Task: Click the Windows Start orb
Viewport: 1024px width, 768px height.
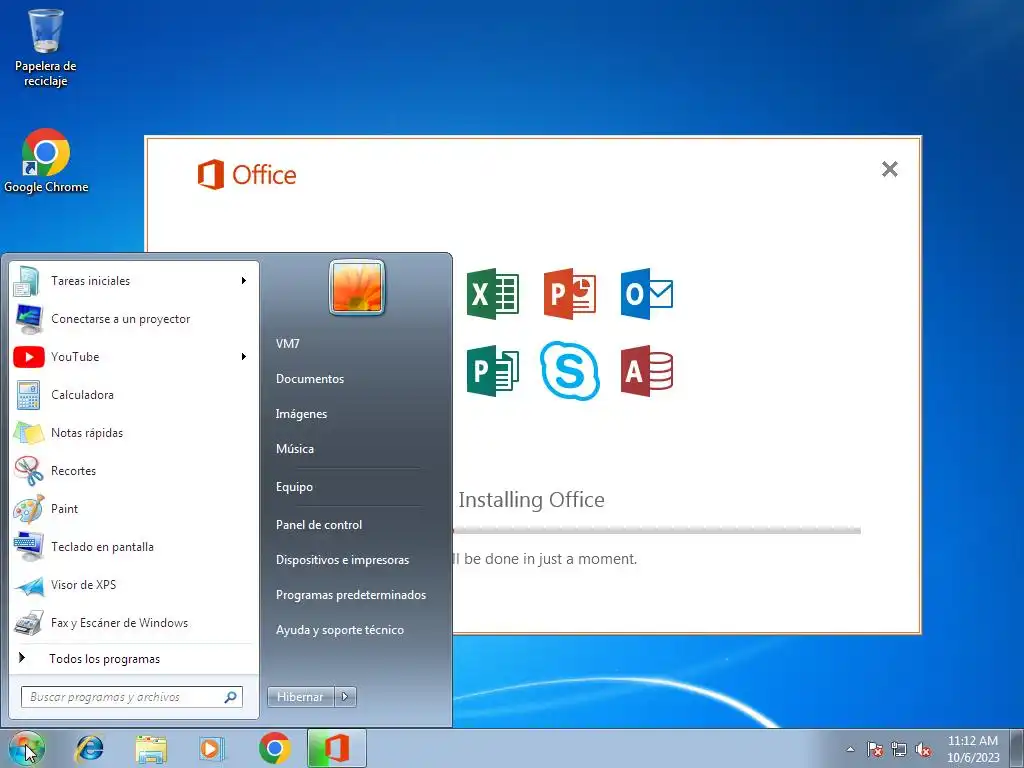Action: (26, 748)
